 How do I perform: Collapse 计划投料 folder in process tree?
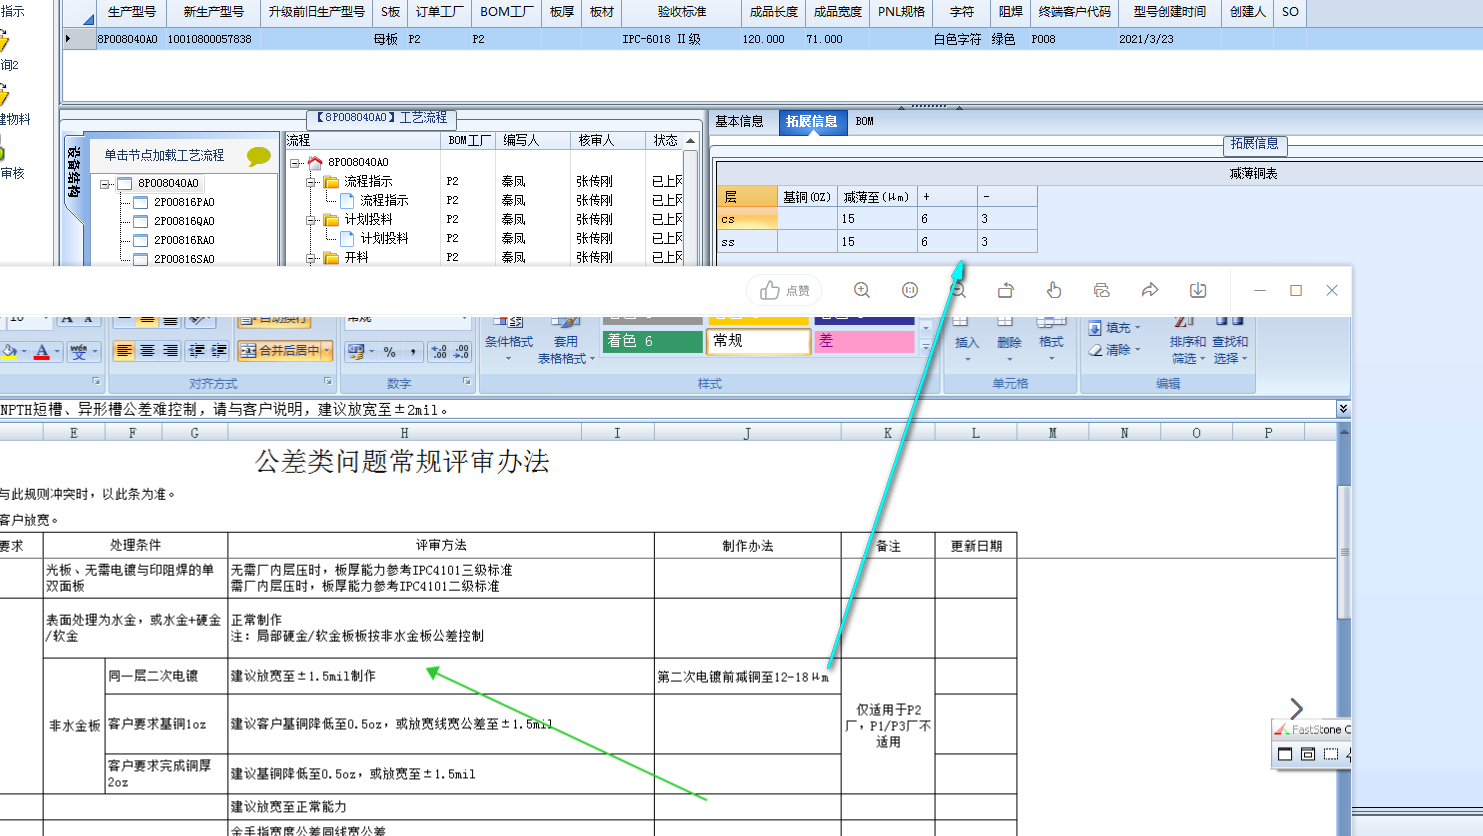coord(311,220)
